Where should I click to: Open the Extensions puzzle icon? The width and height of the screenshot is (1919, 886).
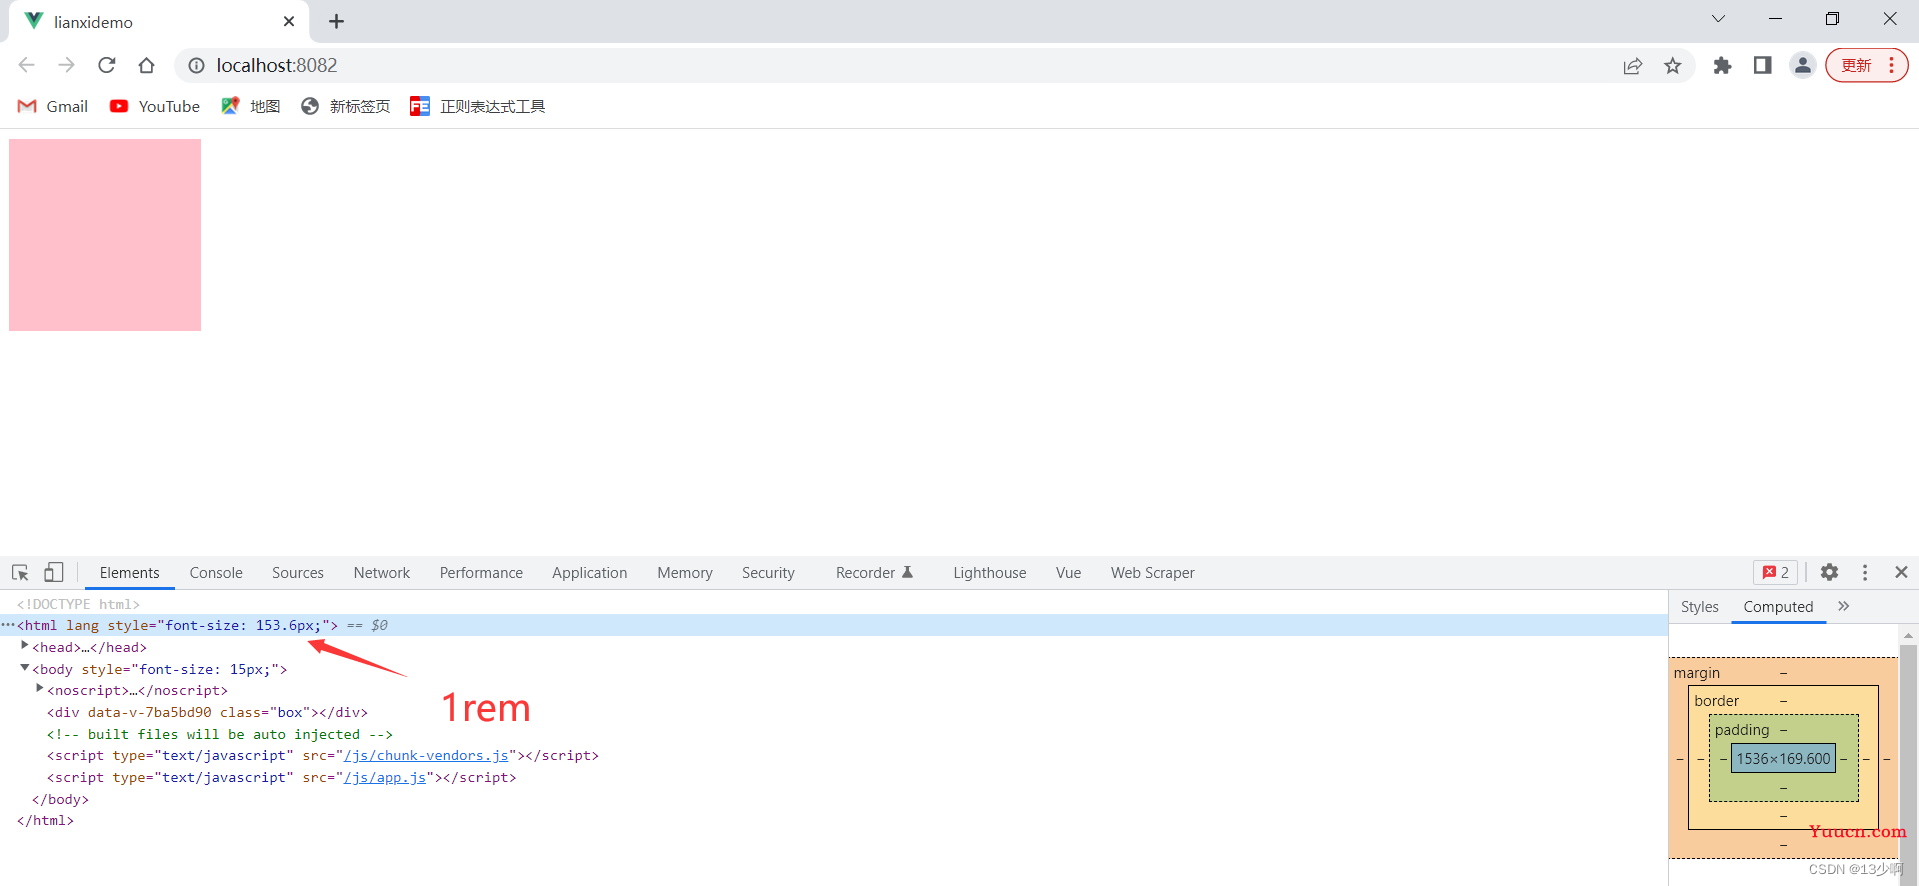(x=1722, y=65)
